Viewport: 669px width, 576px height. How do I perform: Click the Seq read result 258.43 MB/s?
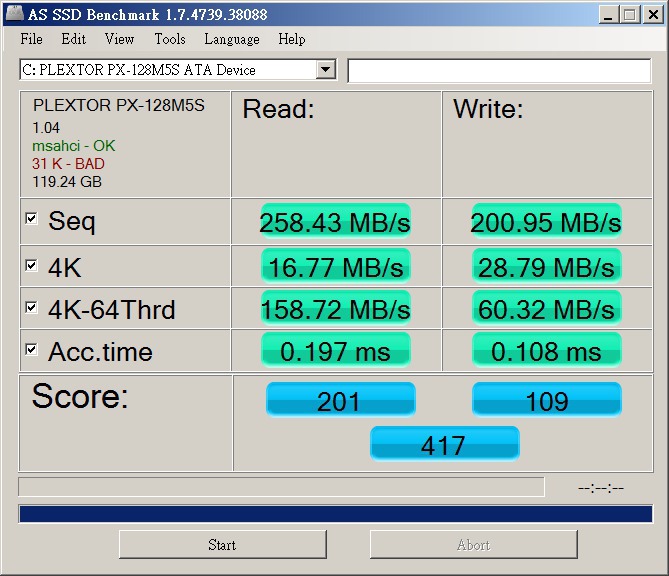(335, 221)
